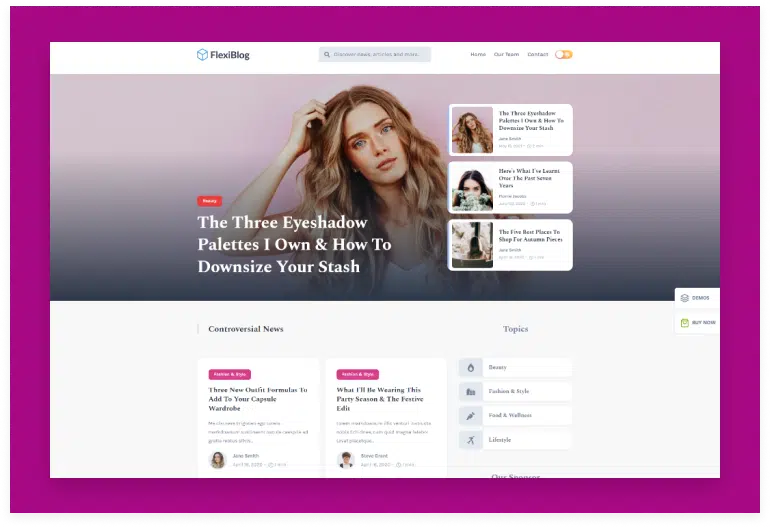Click read-time clock icon on top hero side card

[x=529, y=146]
